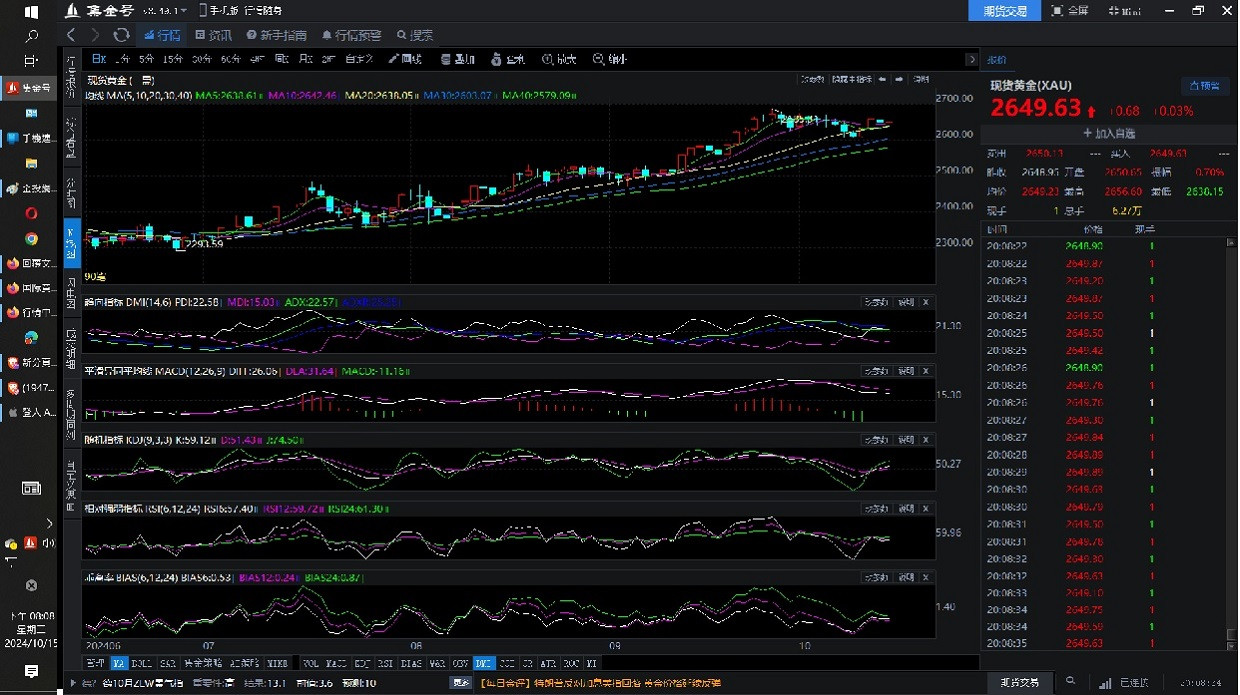Switch to Mini window mode
The height and width of the screenshot is (695, 1240).
point(1124,11)
